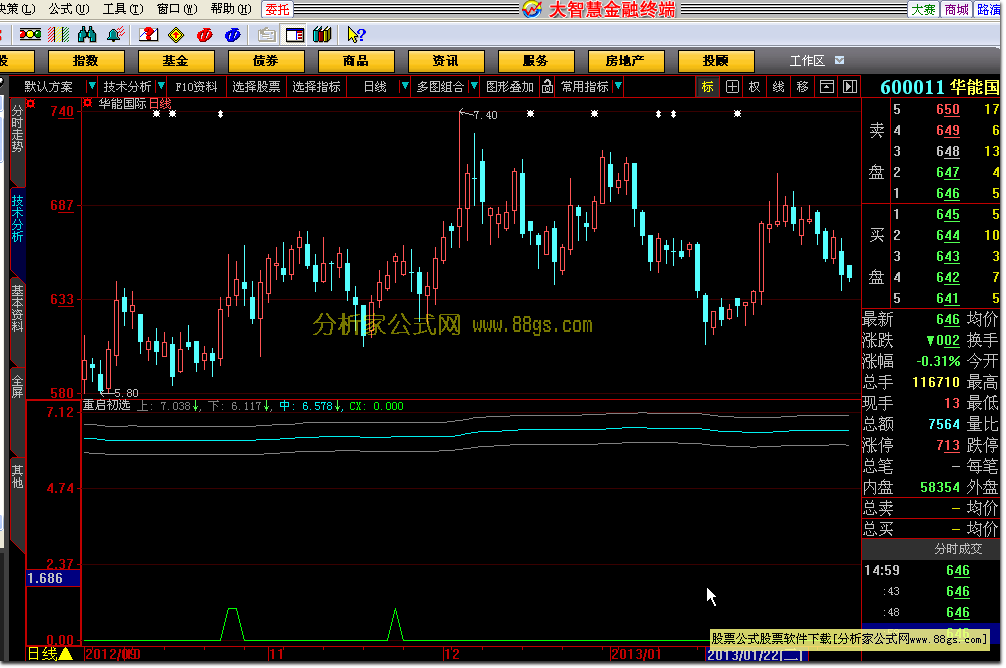Open the 公式 menu

pyautogui.click(x=69, y=9)
